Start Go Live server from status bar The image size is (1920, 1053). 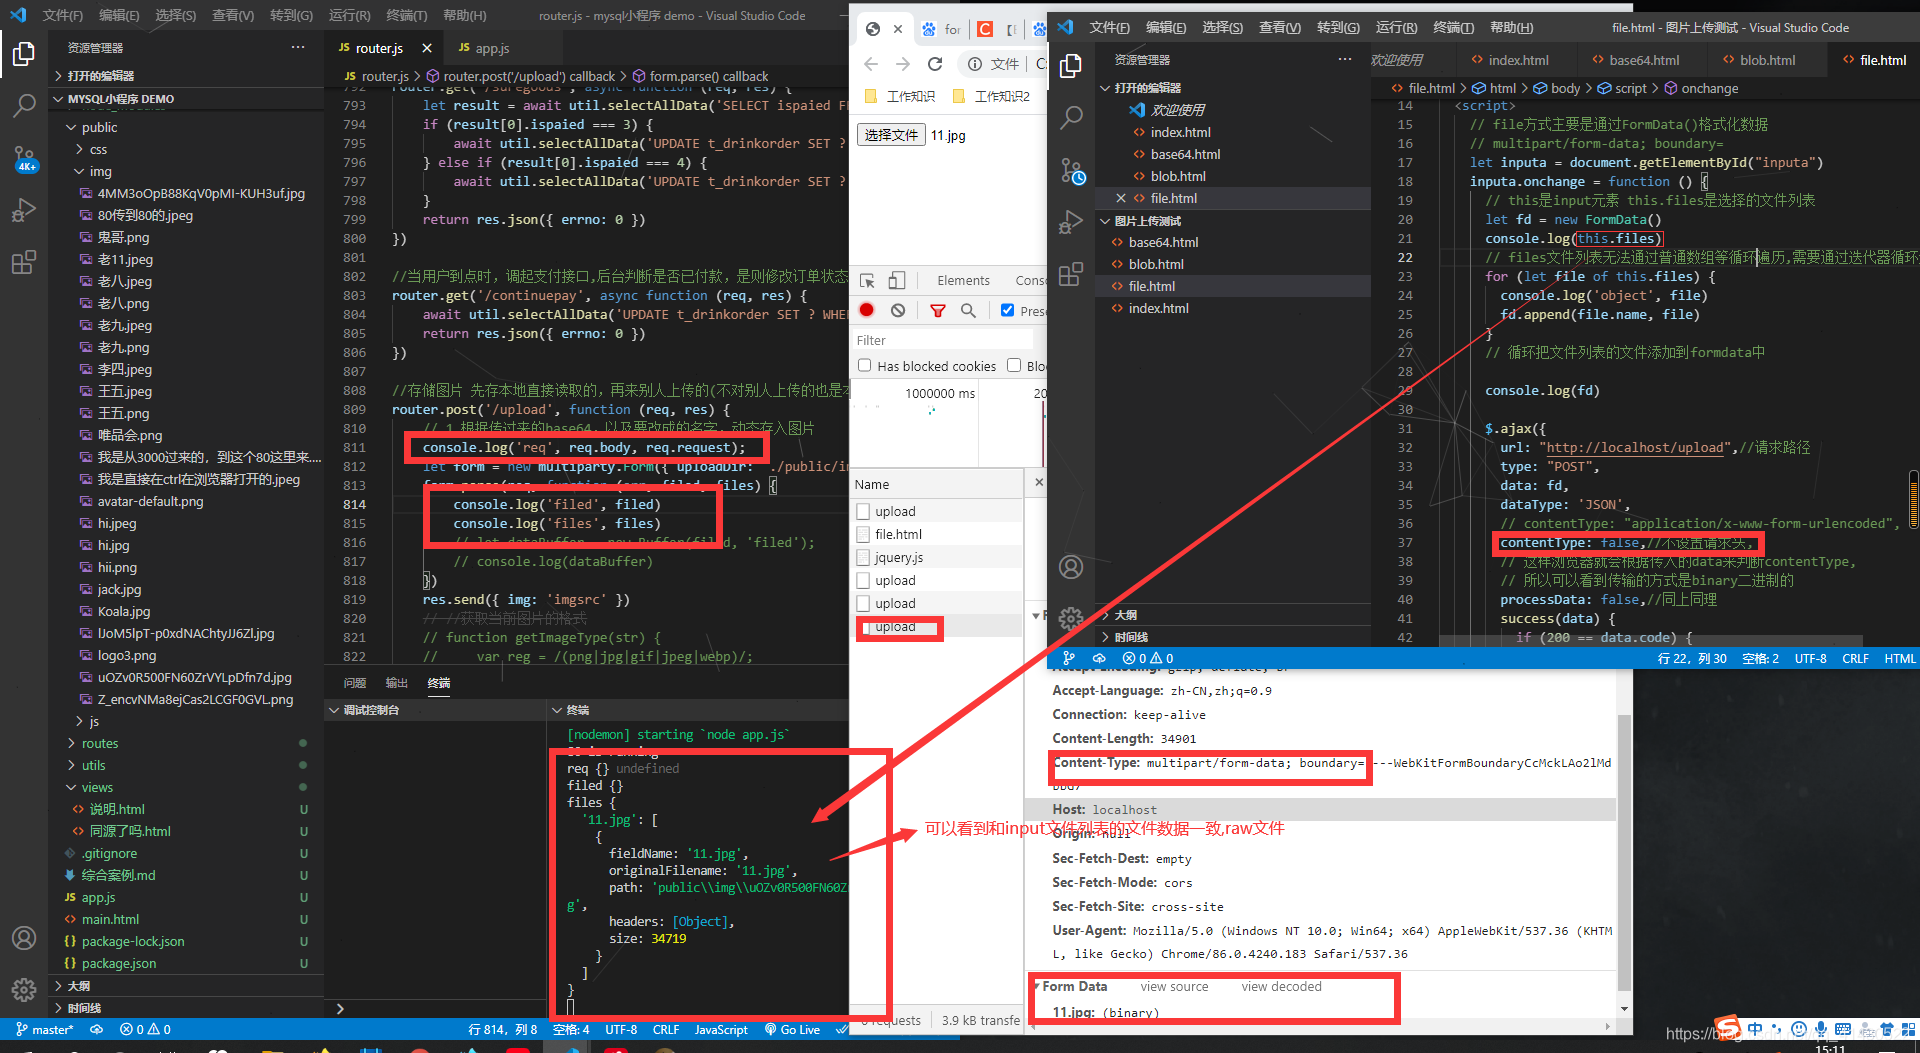coord(792,1029)
